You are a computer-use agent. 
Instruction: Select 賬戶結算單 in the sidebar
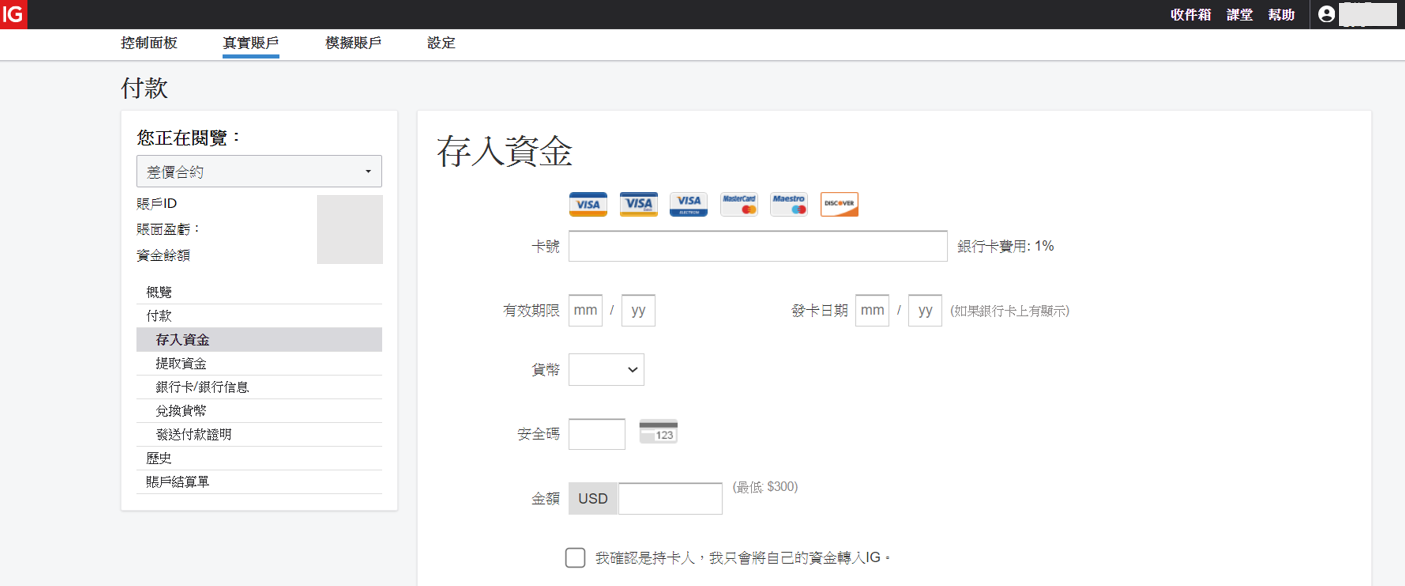coord(259,482)
